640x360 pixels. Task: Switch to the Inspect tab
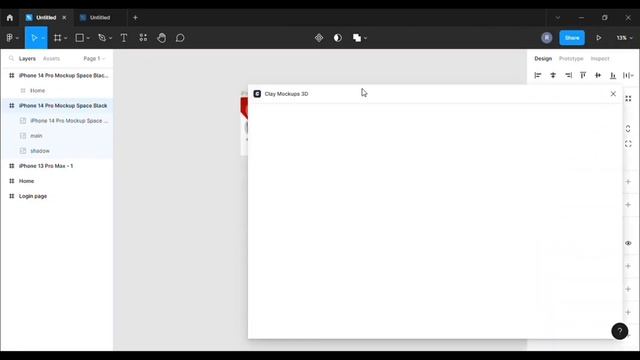tap(600, 59)
